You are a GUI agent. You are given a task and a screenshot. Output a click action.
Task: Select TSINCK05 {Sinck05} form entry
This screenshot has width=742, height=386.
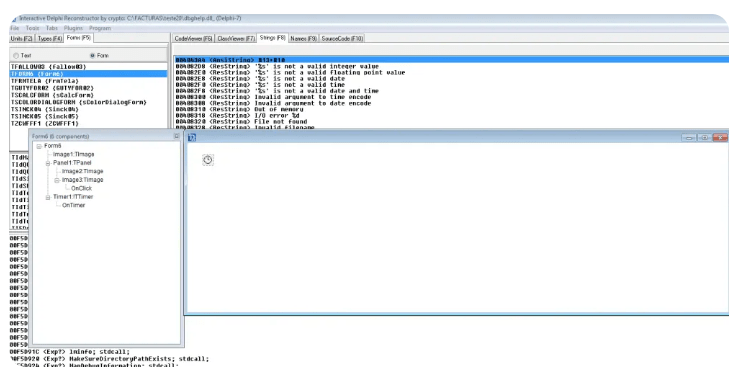click(x=88, y=116)
